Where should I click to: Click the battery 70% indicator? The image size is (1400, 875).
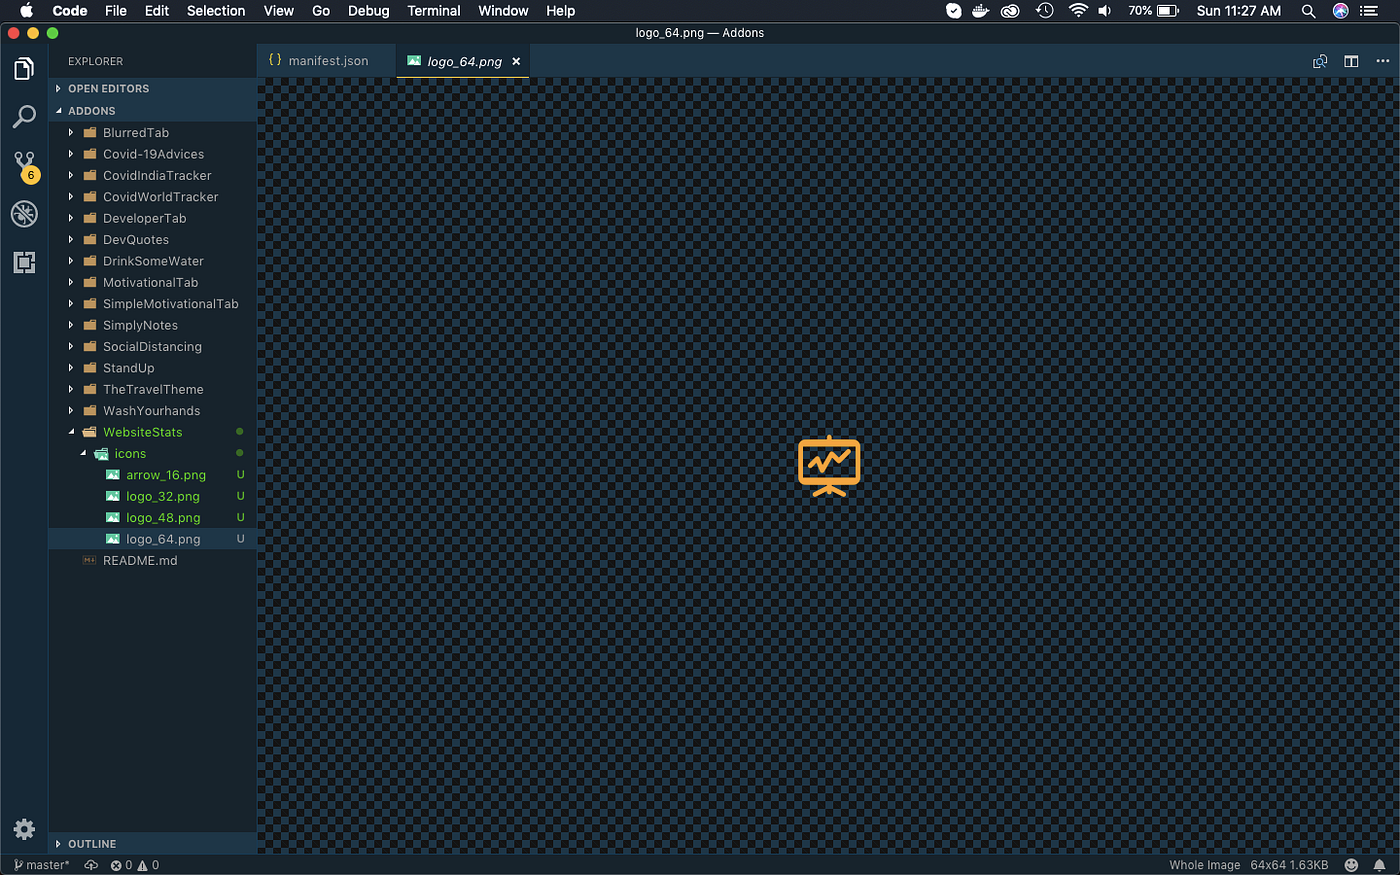(1154, 11)
